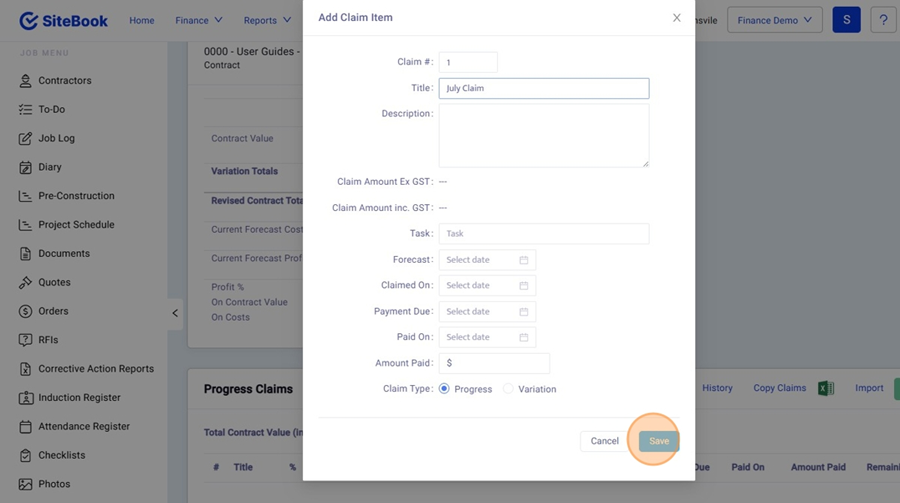The height and width of the screenshot is (503, 900).
Task: Click the Description text area
Action: [x=543, y=135]
